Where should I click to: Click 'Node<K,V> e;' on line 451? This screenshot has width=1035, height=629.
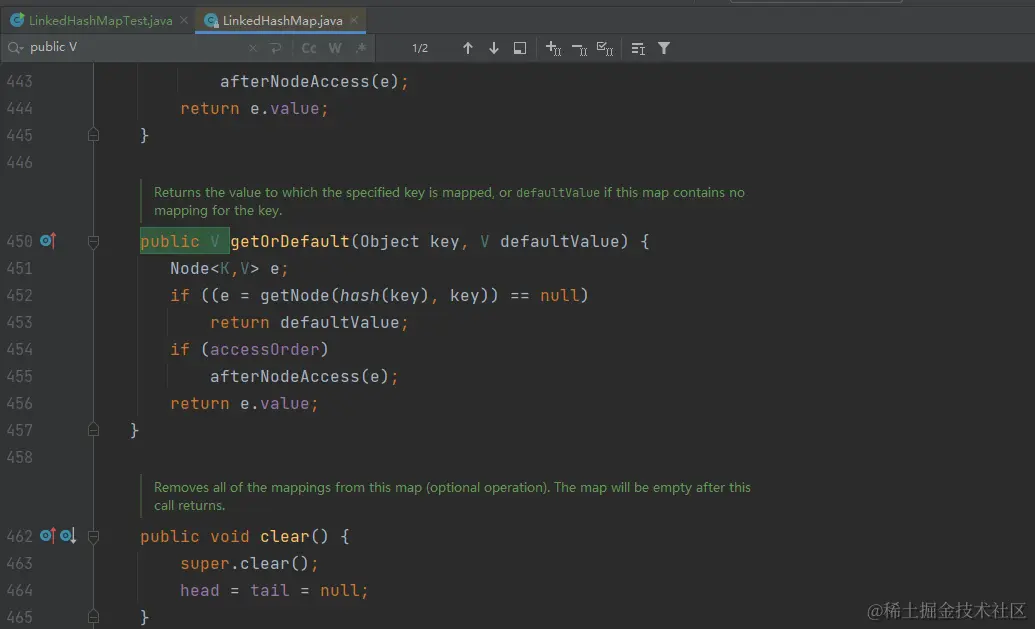[229, 269]
